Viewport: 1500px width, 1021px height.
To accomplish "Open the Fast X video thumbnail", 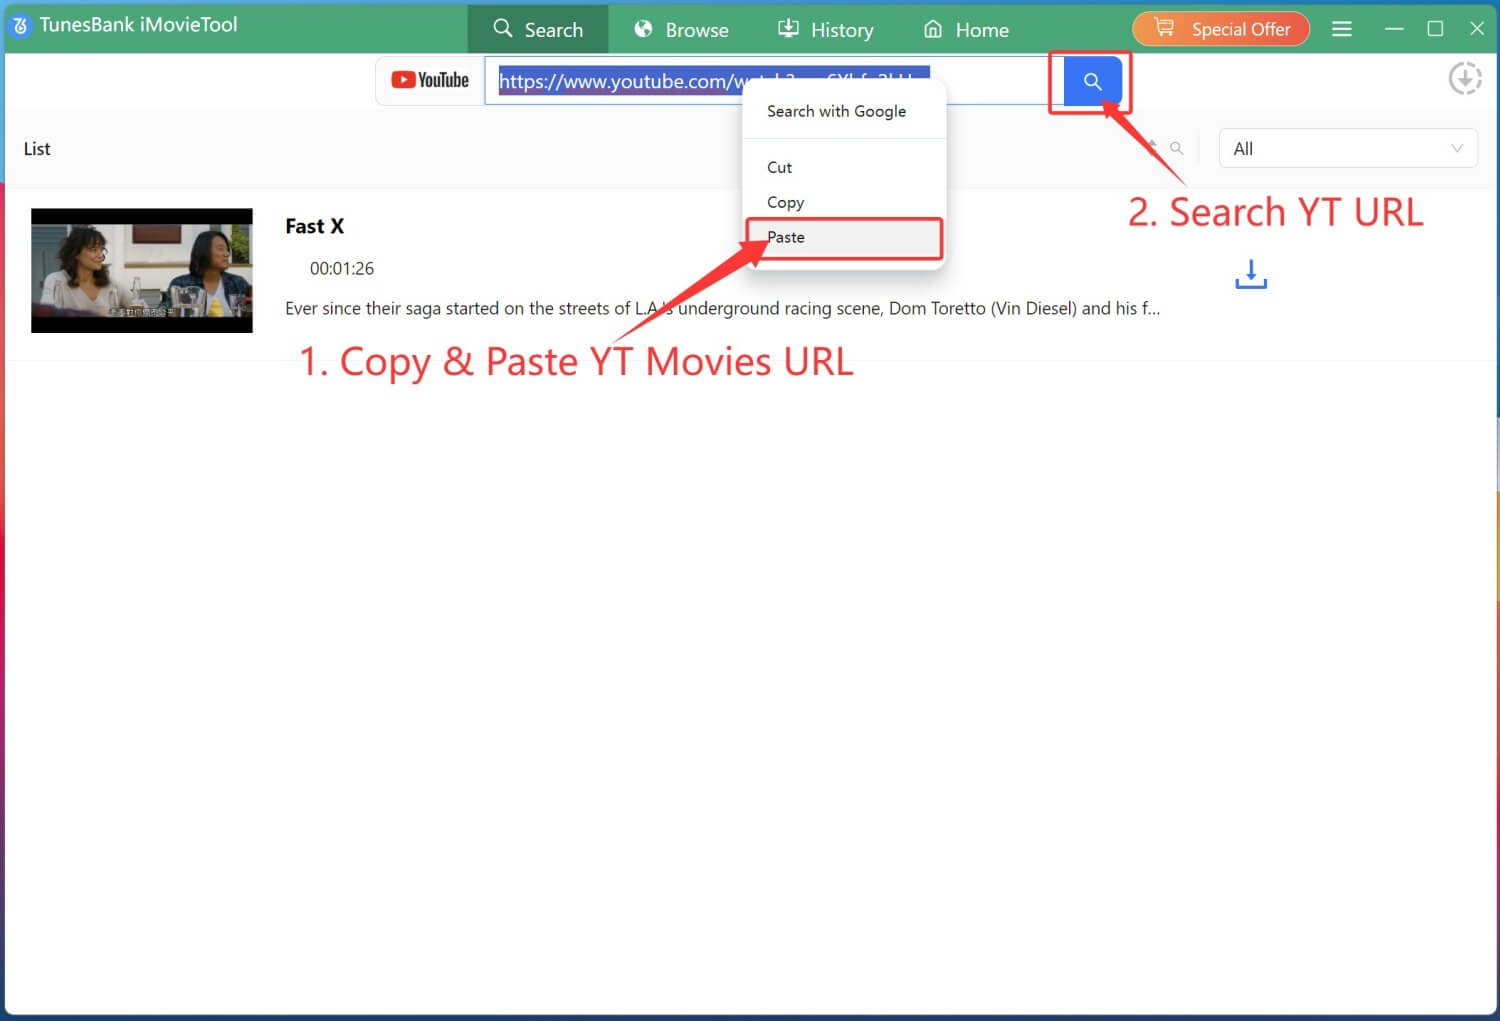I will click(141, 270).
